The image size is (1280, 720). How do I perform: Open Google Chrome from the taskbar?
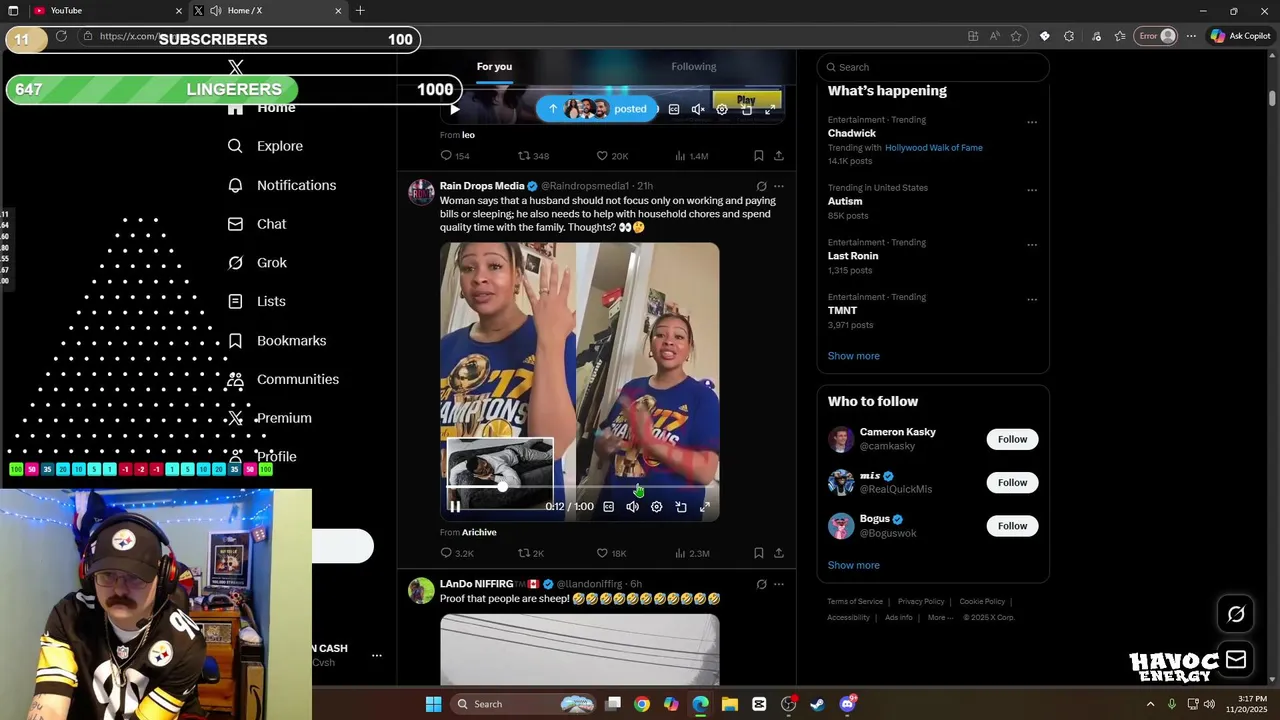tap(642, 704)
